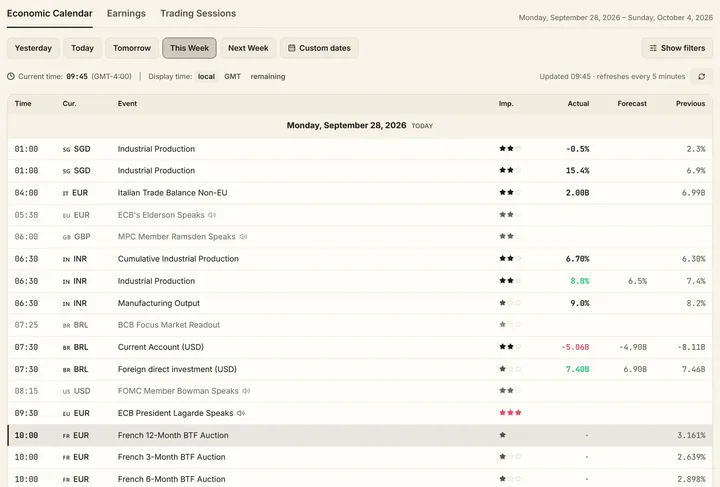Click the clock icon next to Current time
The width and height of the screenshot is (720, 487).
click(11, 77)
